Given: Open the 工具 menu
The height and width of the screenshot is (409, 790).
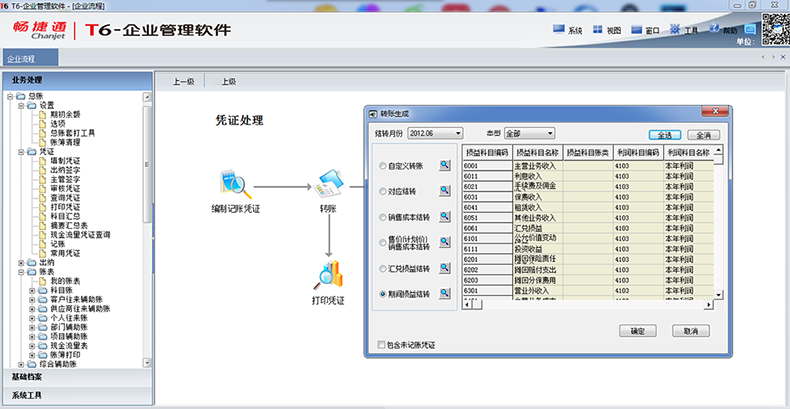Looking at the screenshot, I should point(684,30).
